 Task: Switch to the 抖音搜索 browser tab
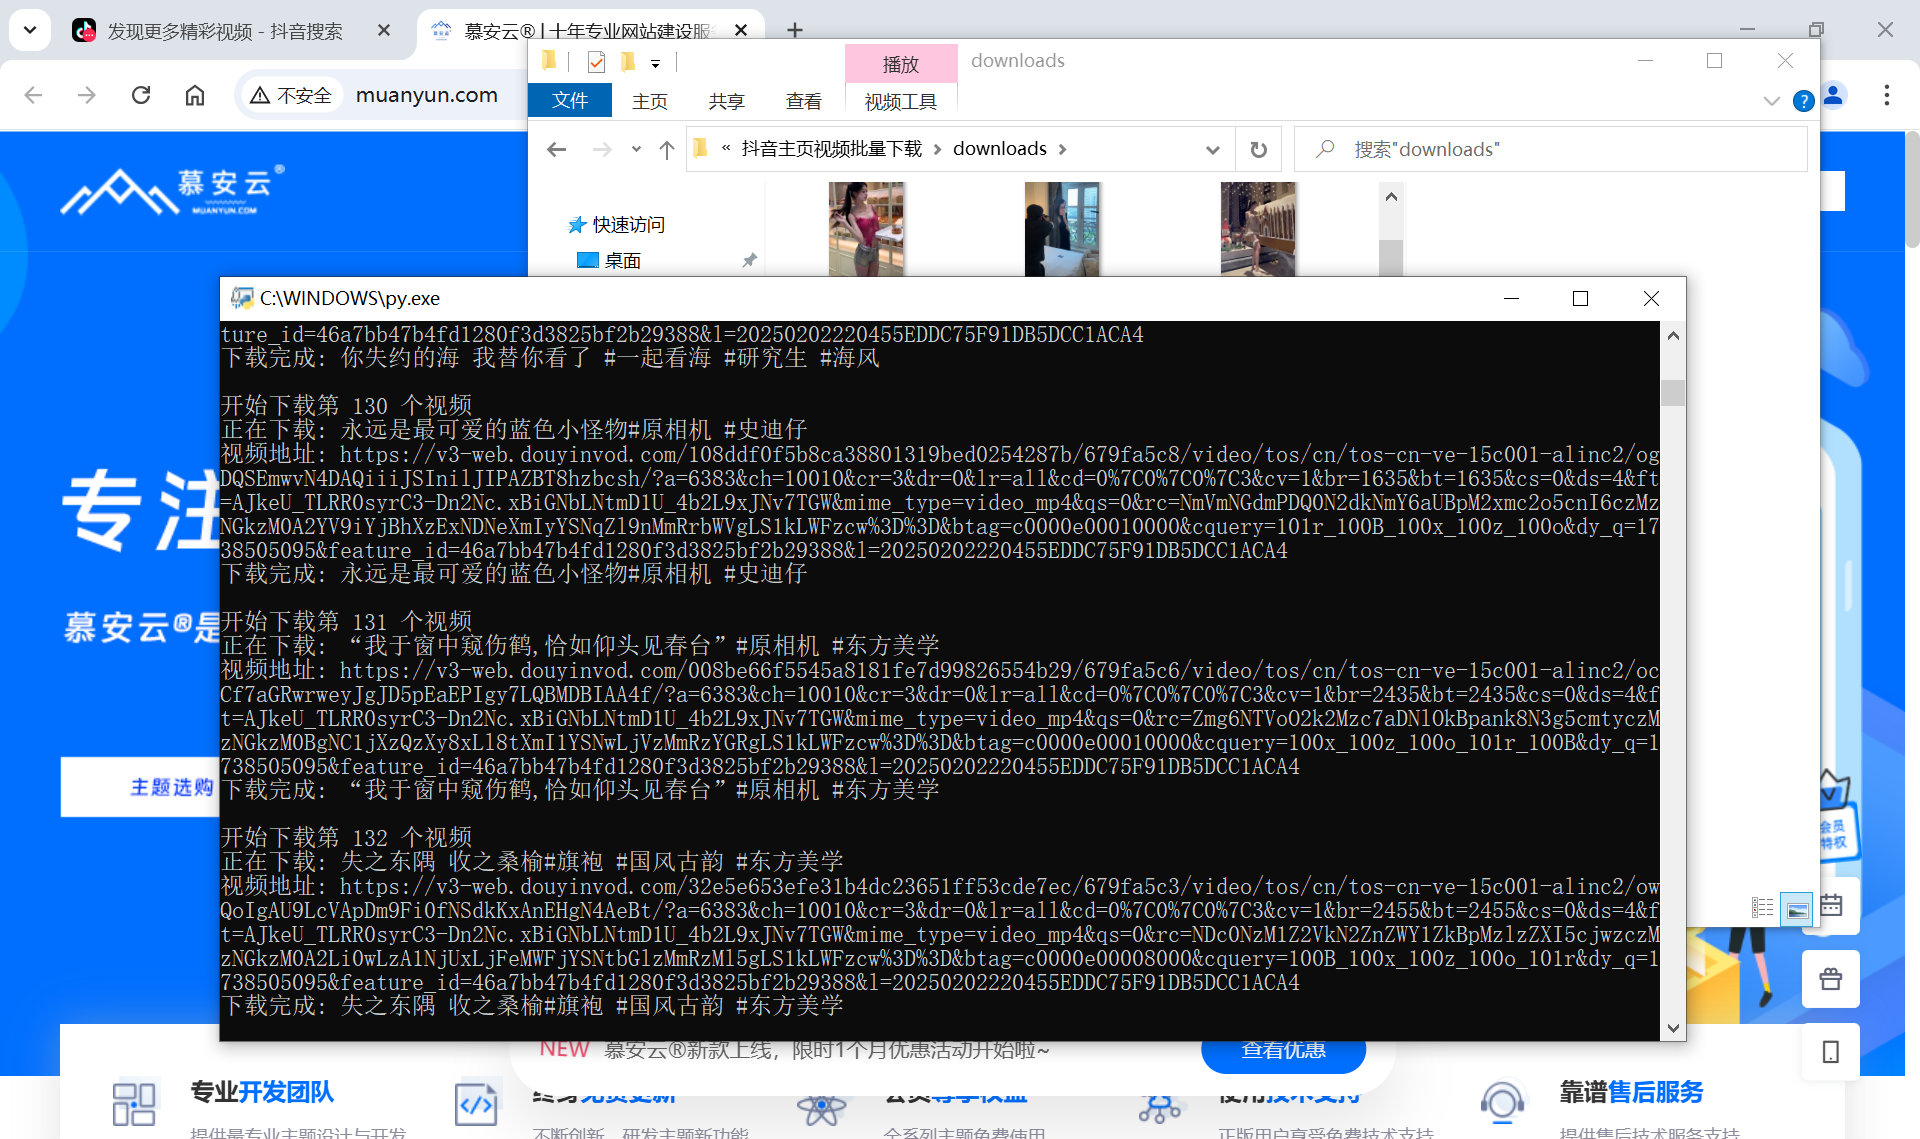coord(225,31)
